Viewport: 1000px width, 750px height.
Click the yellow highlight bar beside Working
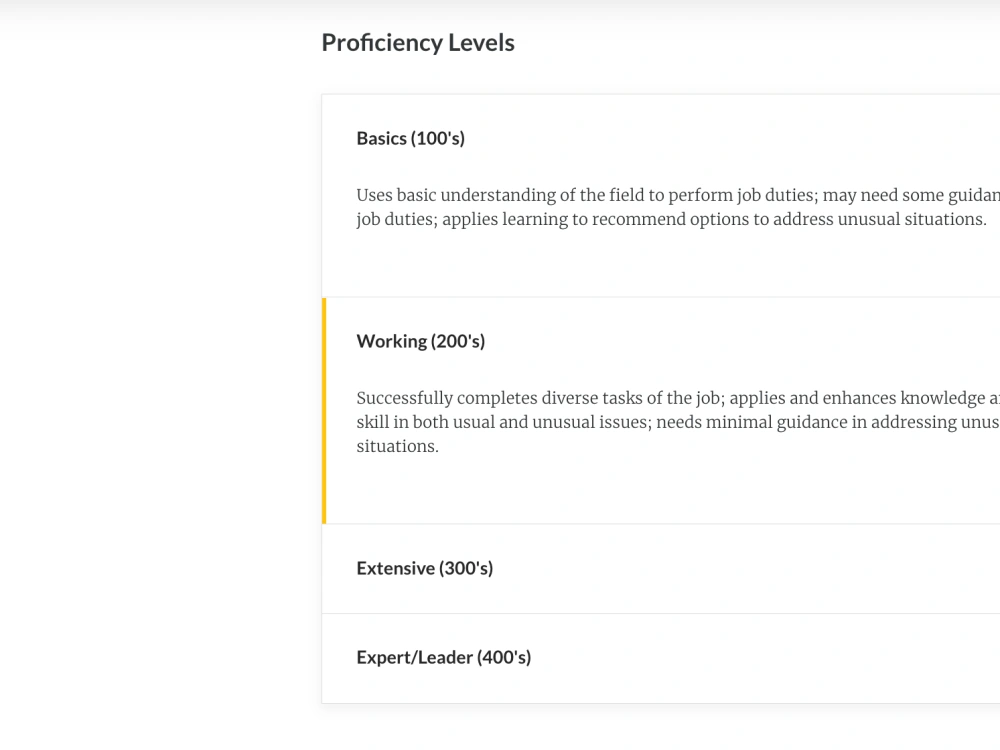[324, 410]
